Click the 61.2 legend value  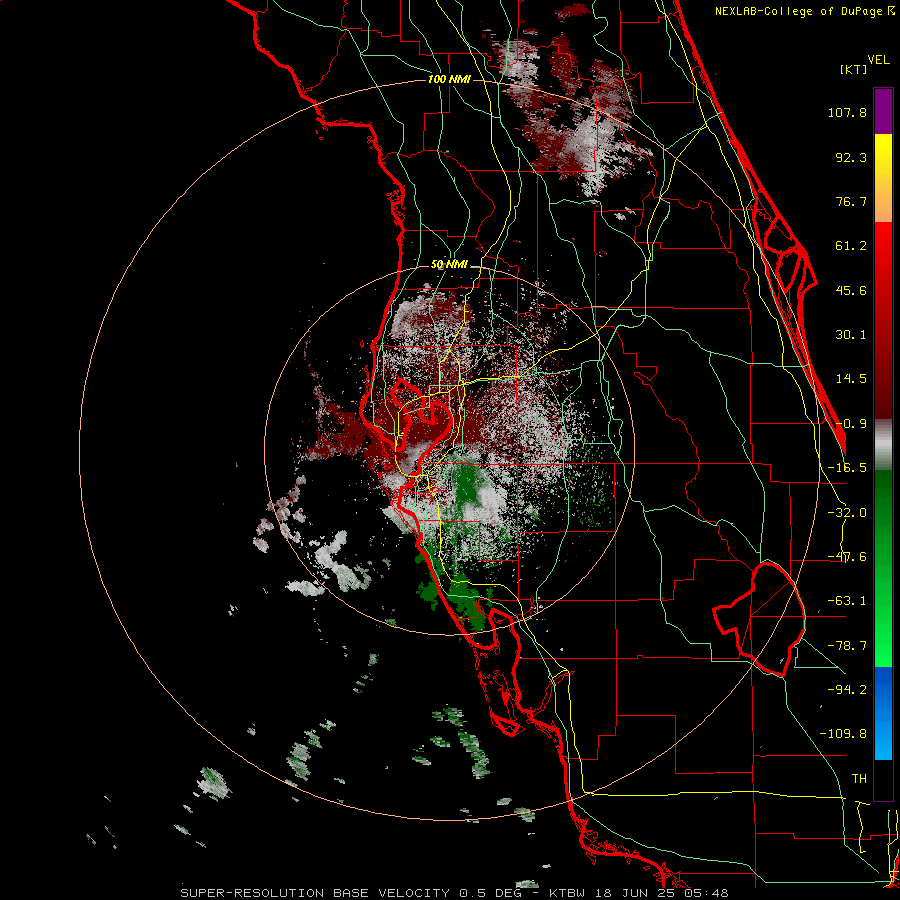click(851, 246)
